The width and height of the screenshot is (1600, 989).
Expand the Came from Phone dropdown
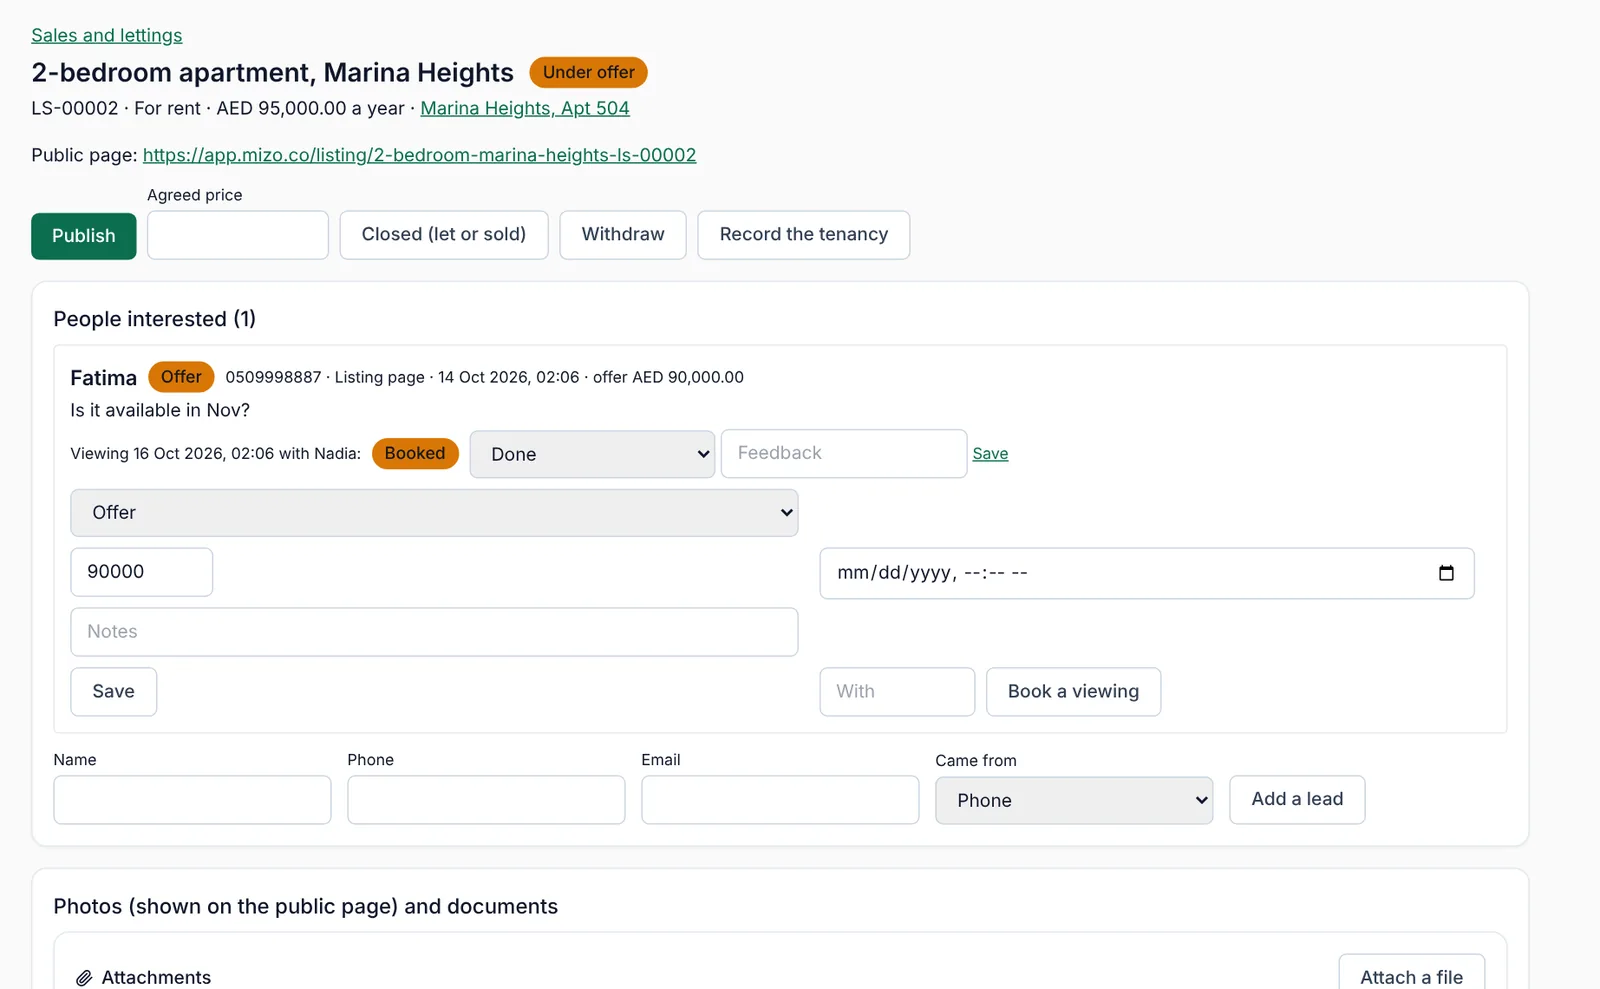(1074, 800)
